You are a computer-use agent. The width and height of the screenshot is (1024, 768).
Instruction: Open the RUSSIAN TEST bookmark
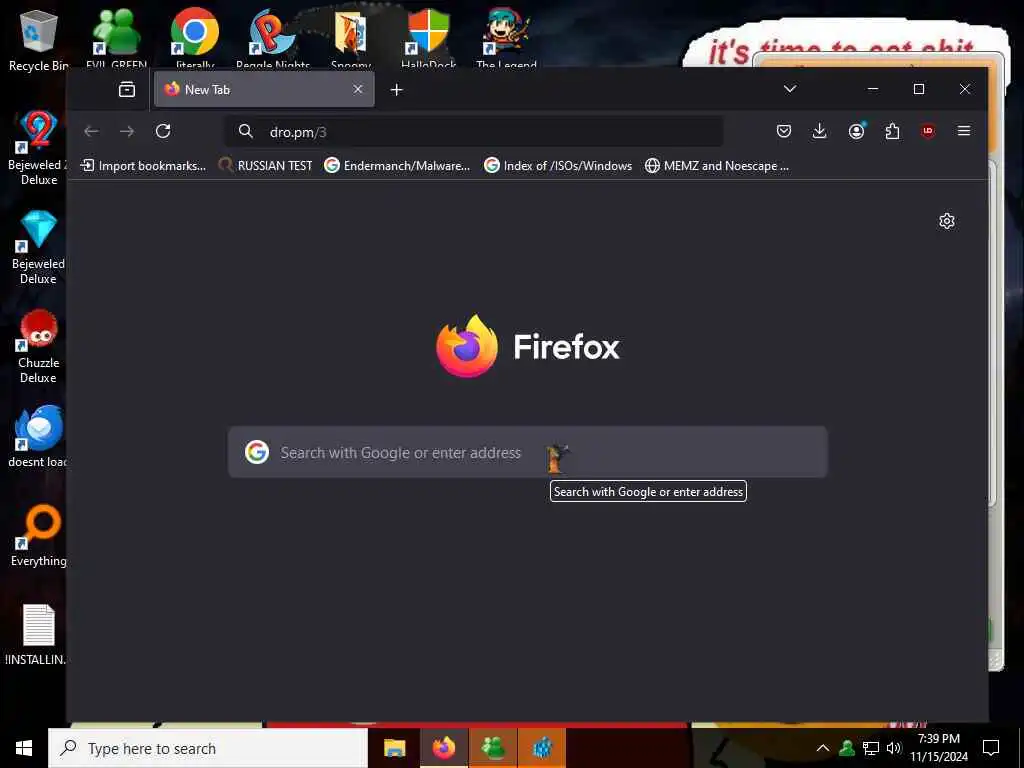point(265,166)
